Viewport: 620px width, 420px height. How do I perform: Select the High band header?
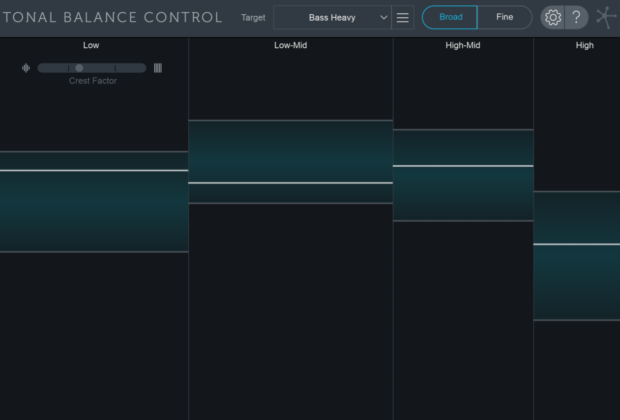584,45
